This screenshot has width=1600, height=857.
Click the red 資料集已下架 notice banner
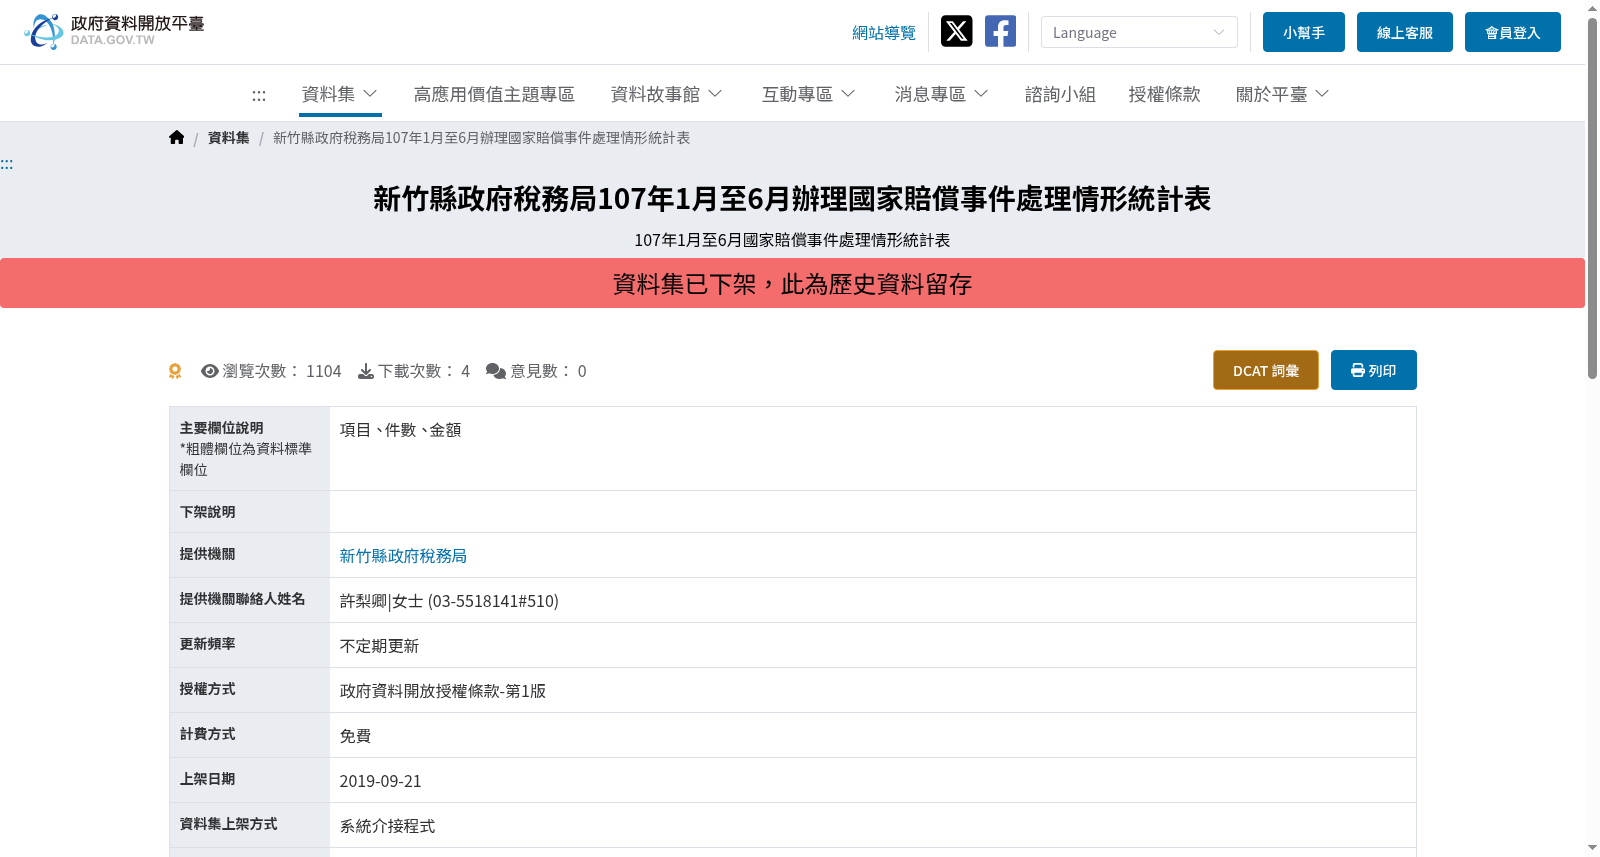point(792,283)
